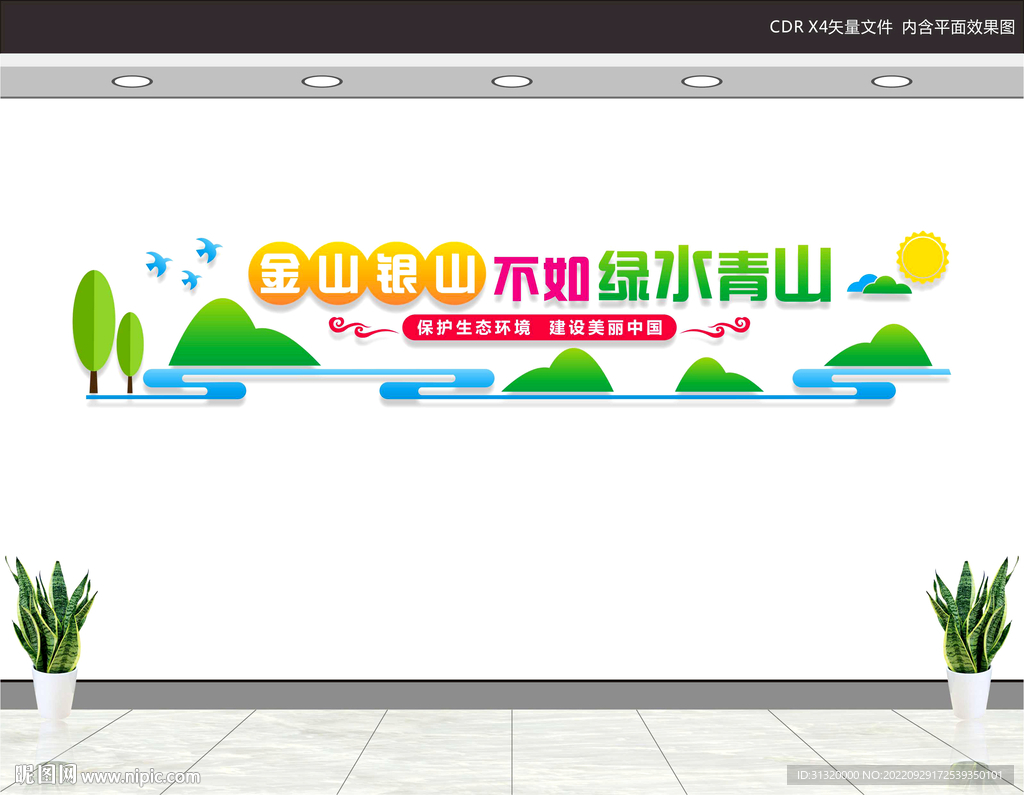Click the yellow sun graphic
Image resolution: width=1024 pixels, height=795 pixels.
tap(922, 257)
